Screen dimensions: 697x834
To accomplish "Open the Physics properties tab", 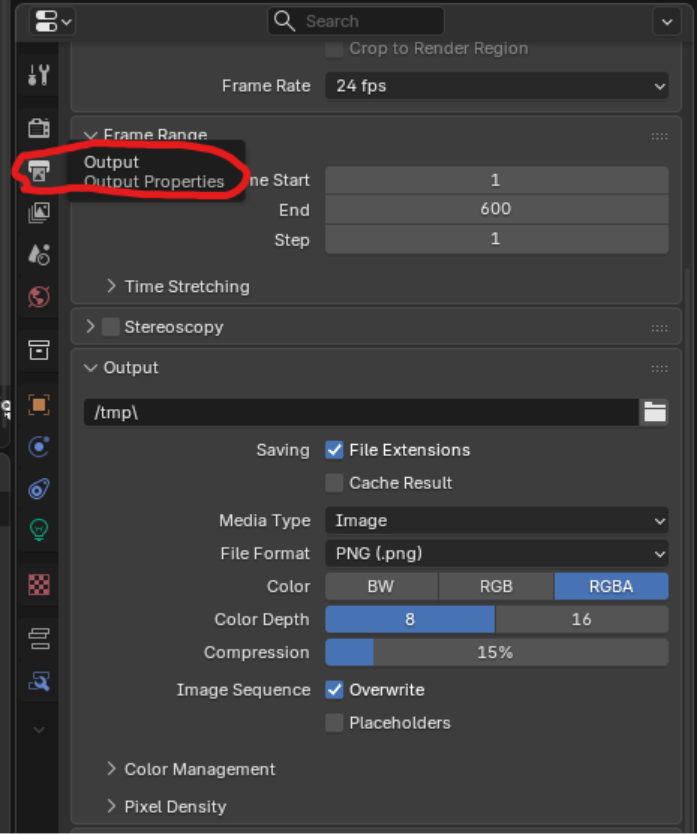I will tap(38, 489).
